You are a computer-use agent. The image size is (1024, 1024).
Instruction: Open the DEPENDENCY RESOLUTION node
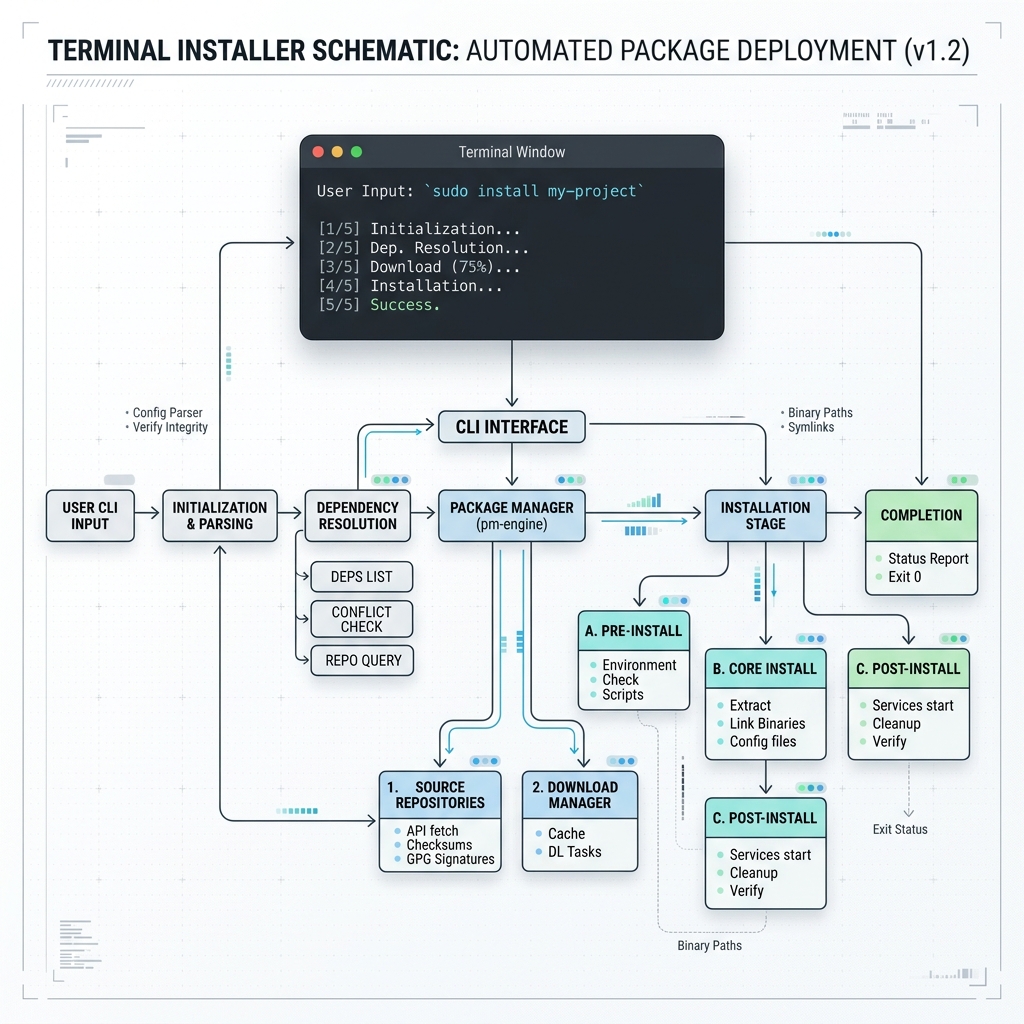tap(357, 515)
